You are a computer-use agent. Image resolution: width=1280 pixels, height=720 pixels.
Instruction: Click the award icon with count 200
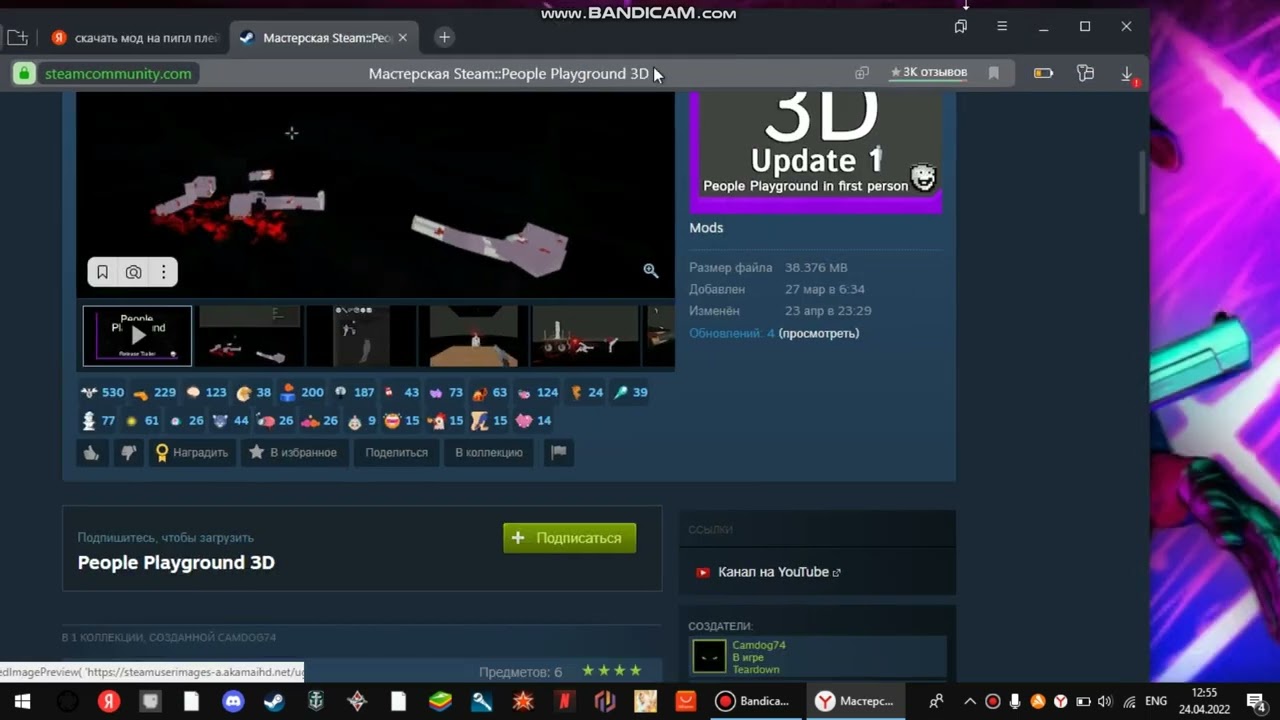coord(301,393)
